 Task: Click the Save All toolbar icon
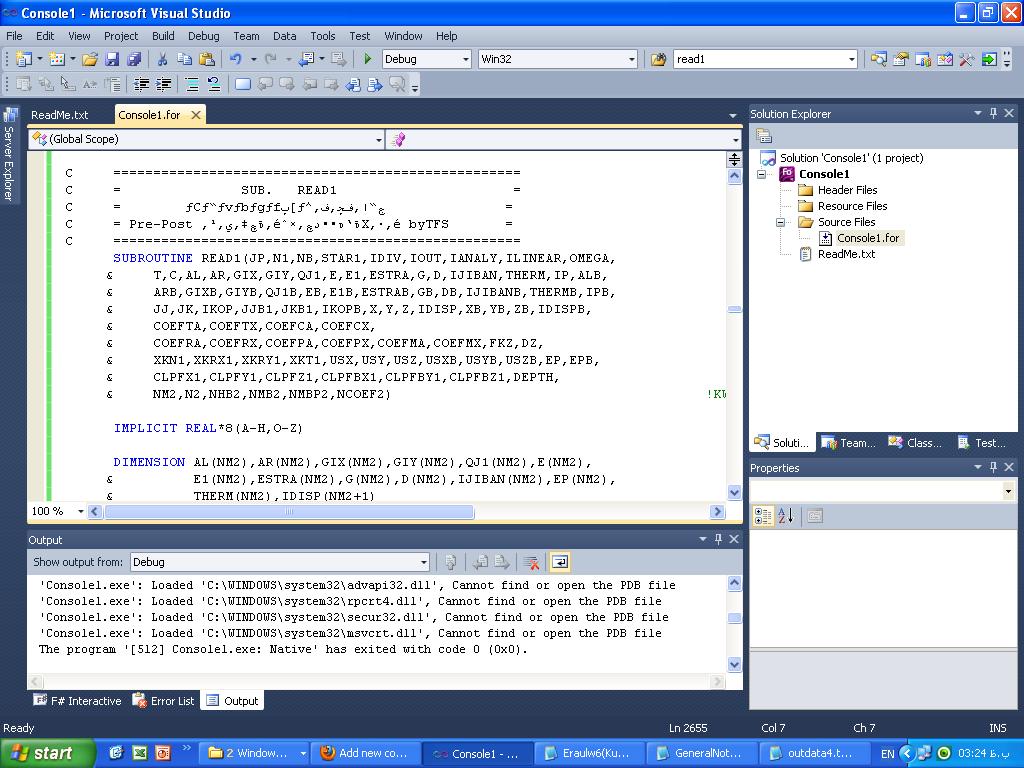point(133,60)
